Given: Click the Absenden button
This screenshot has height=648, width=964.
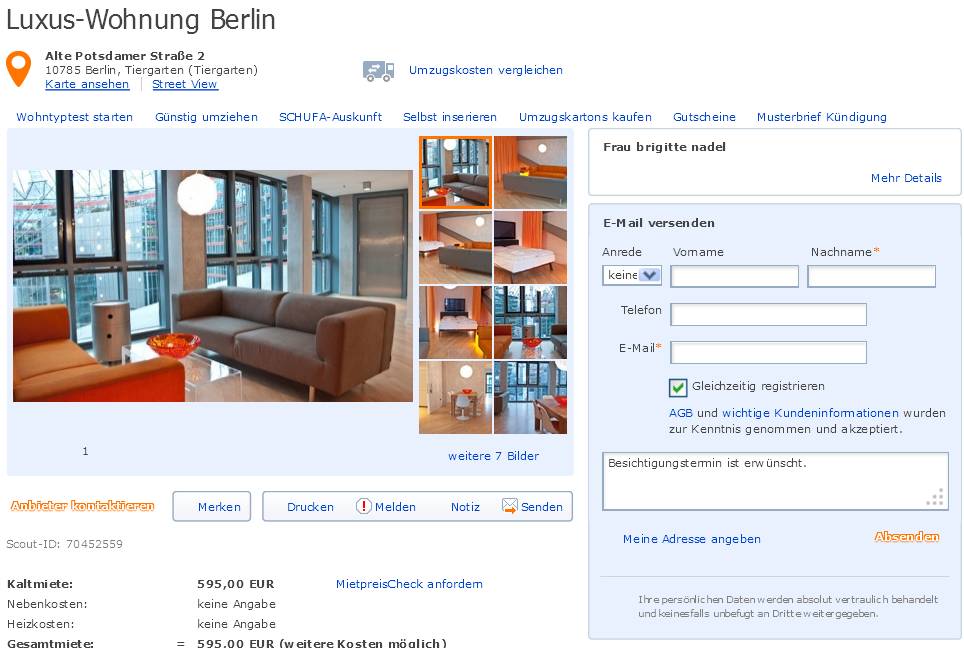Looking at the screenshot, I should pos(907,537).
